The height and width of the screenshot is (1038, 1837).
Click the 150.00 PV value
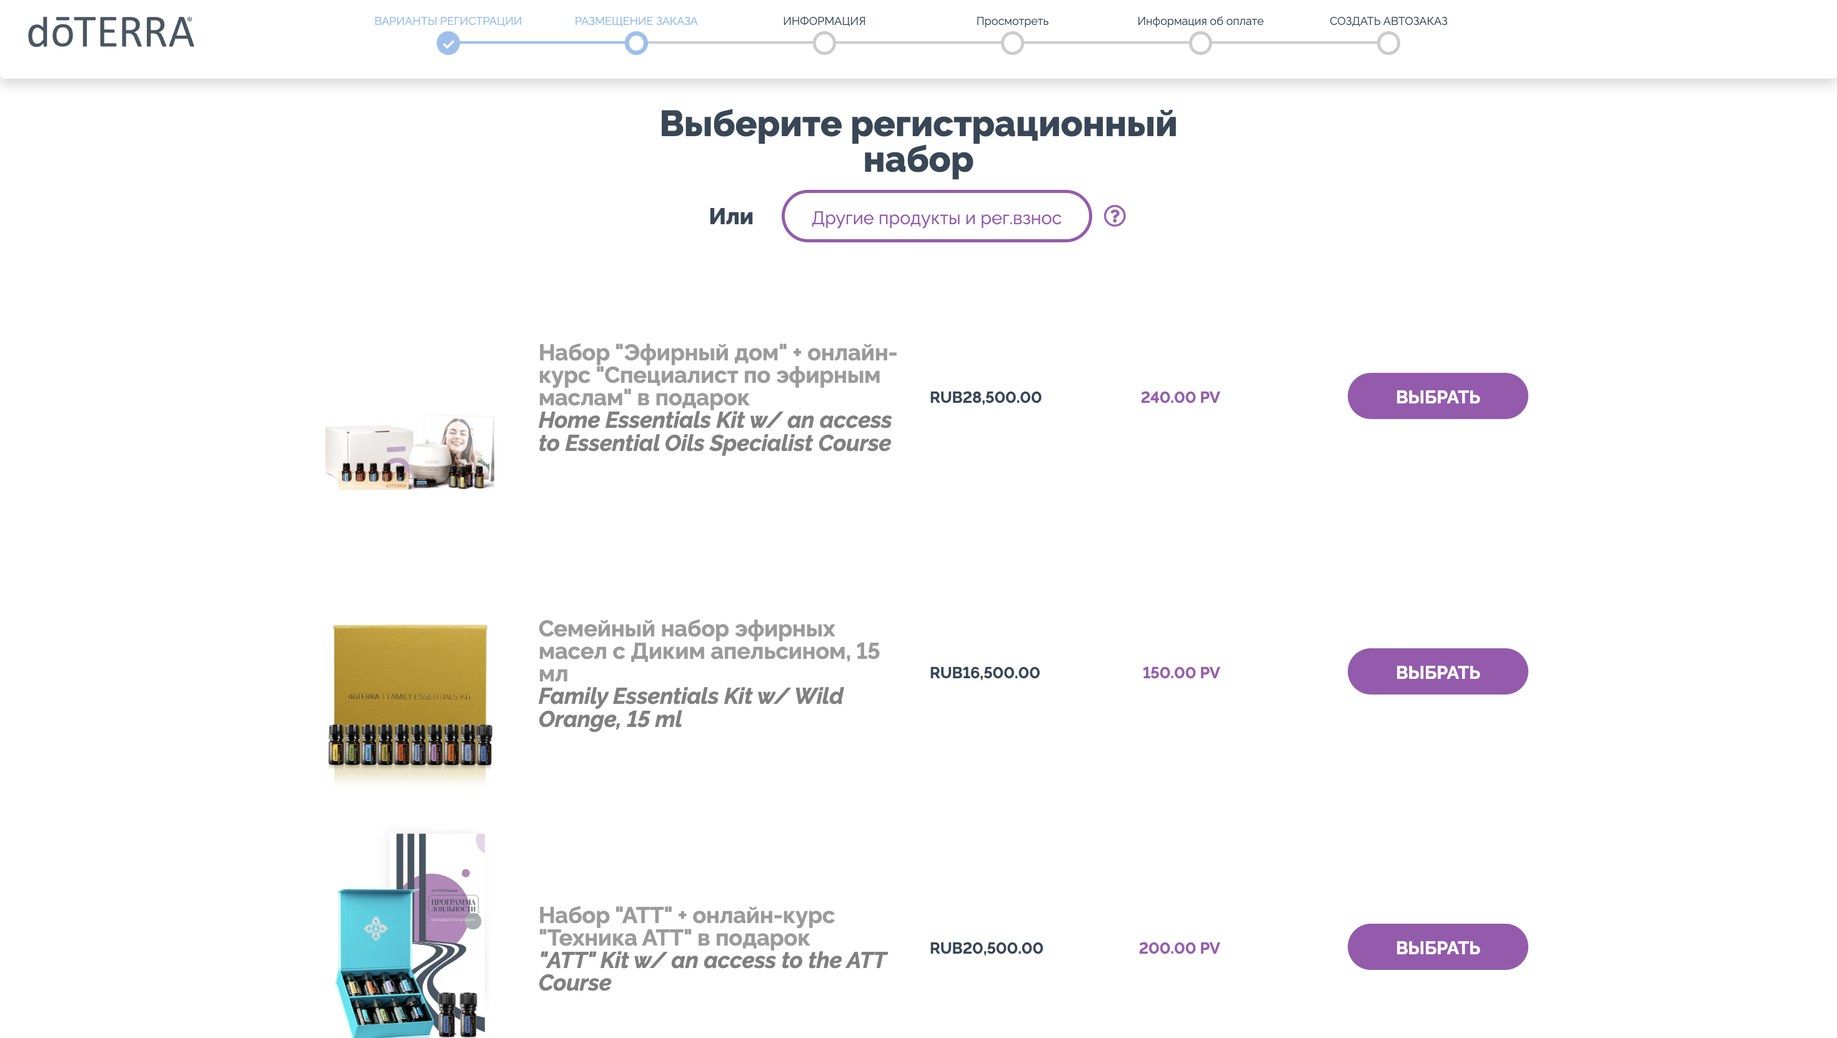click(1181, 673)
